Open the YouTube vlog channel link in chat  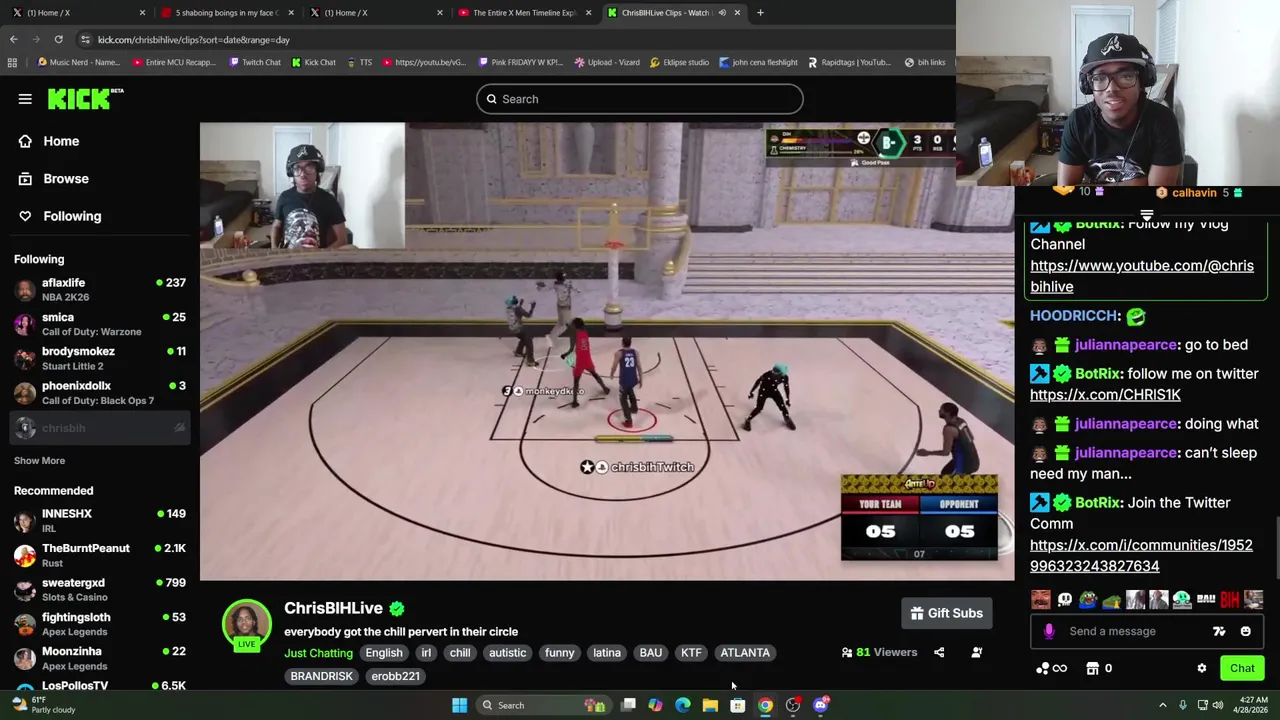[1141, 276]
